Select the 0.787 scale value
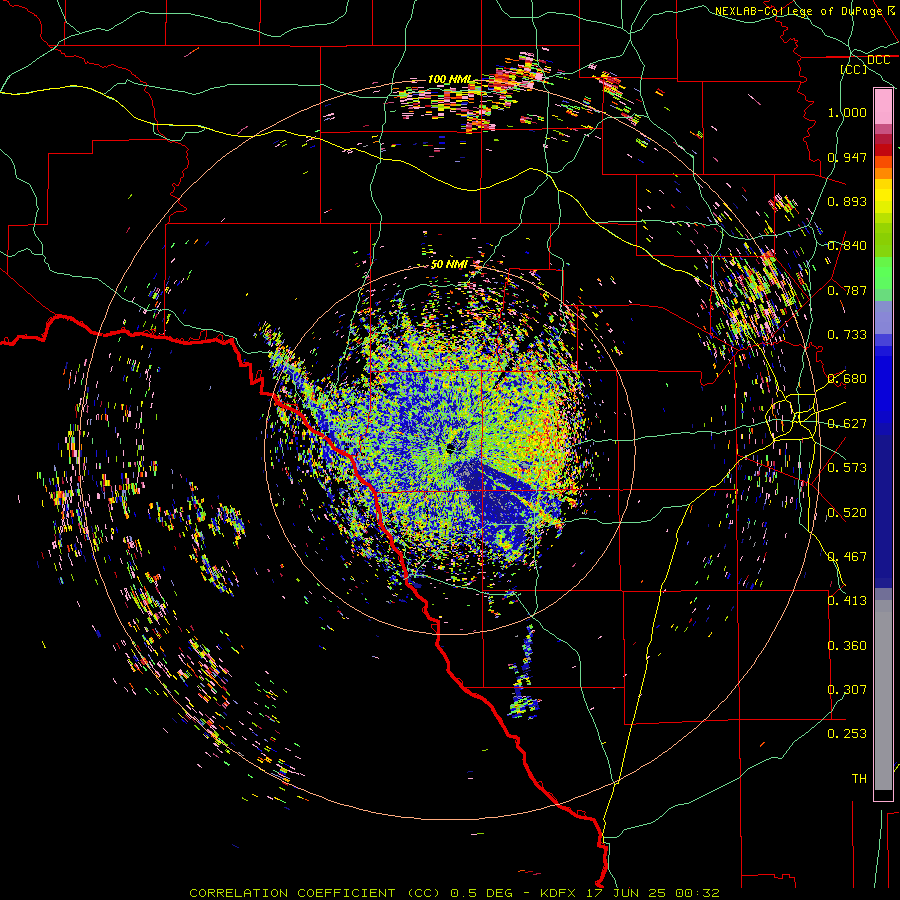Image resolution: width=900 pixels, height=900 pixels. point(847,290)
